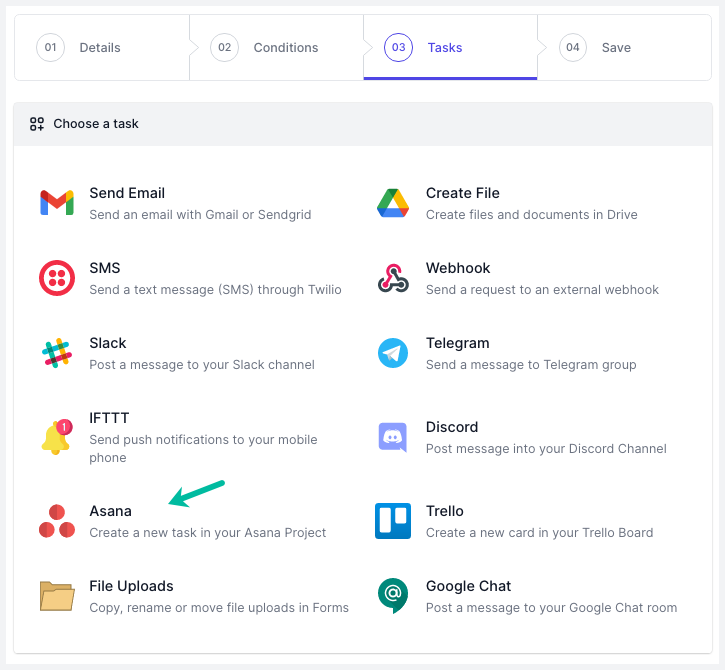Click the grid-plus icon beside Choose a task

click(37, 124)
